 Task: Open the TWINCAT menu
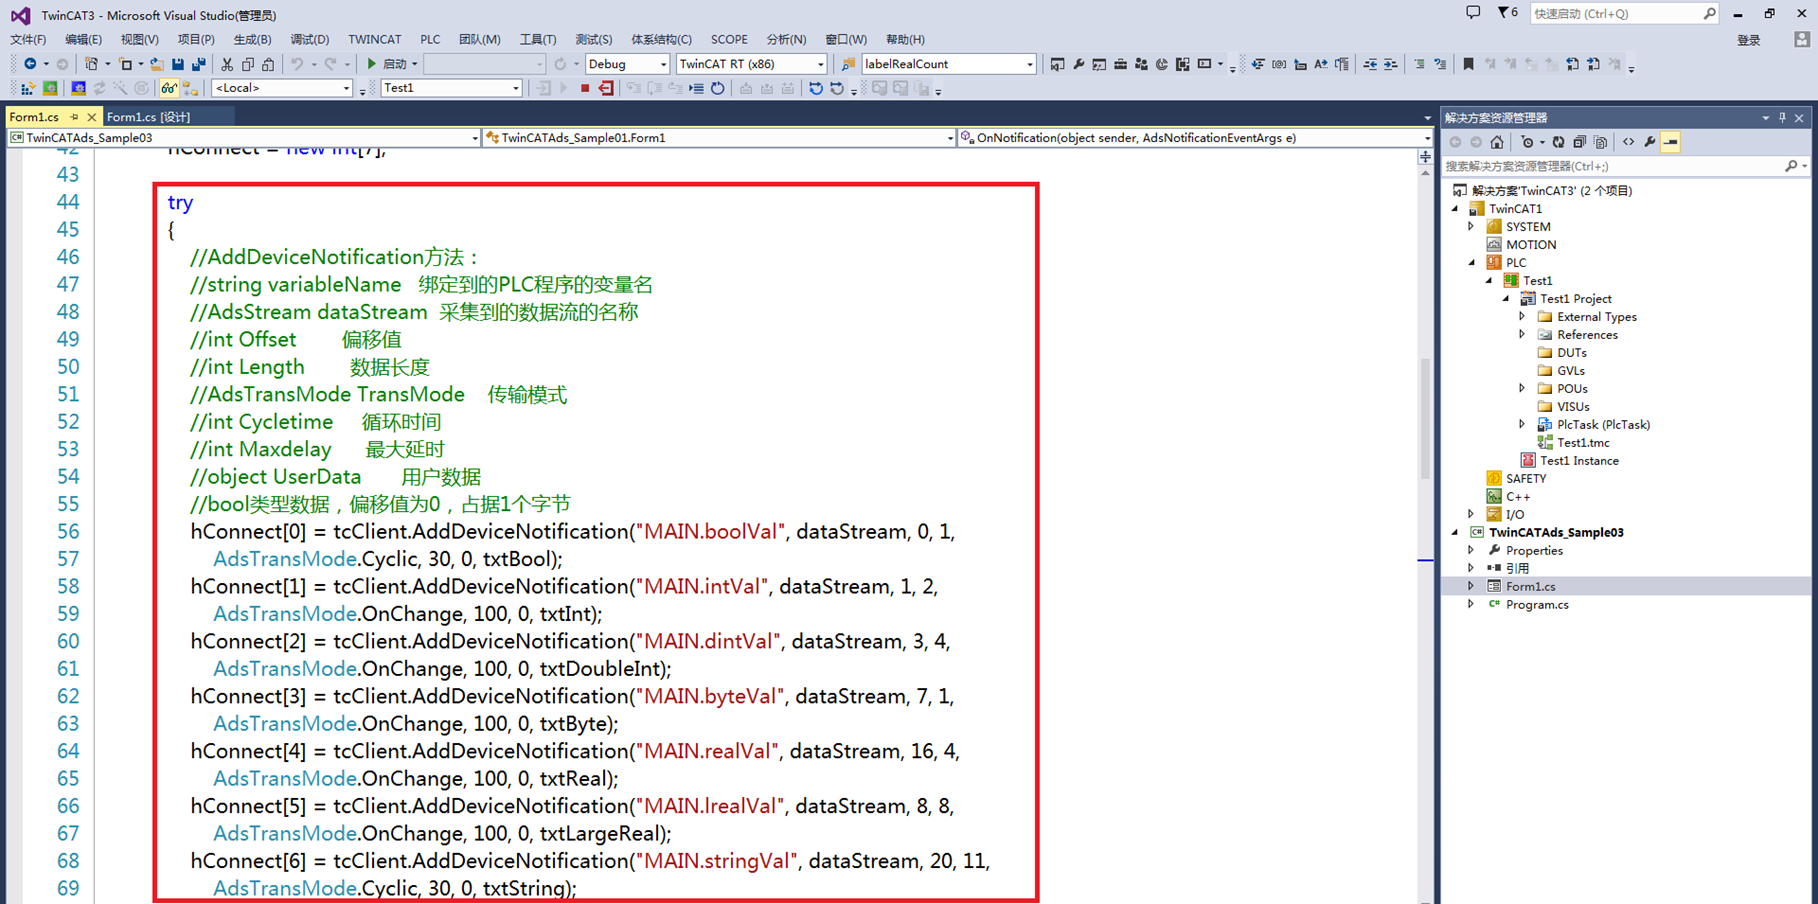375,40
